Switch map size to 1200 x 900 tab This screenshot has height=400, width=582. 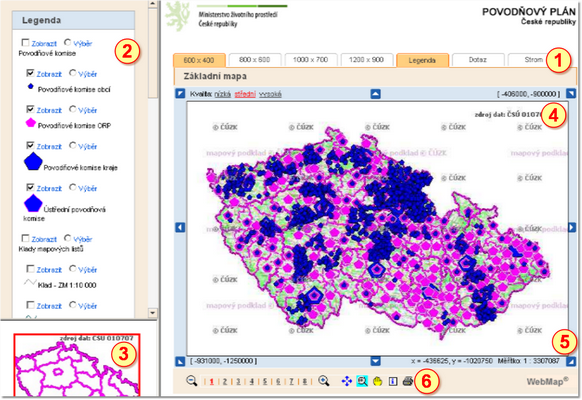(366, 60)
